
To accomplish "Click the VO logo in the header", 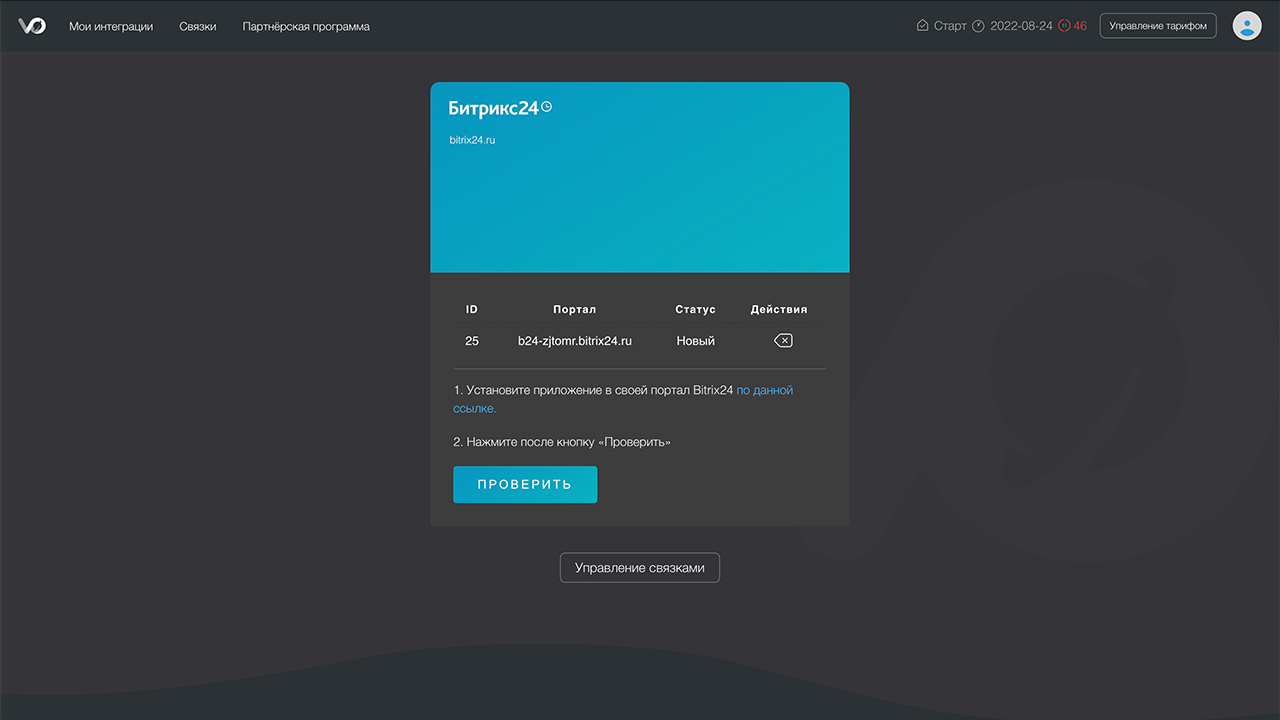I will tap(32, 26).
